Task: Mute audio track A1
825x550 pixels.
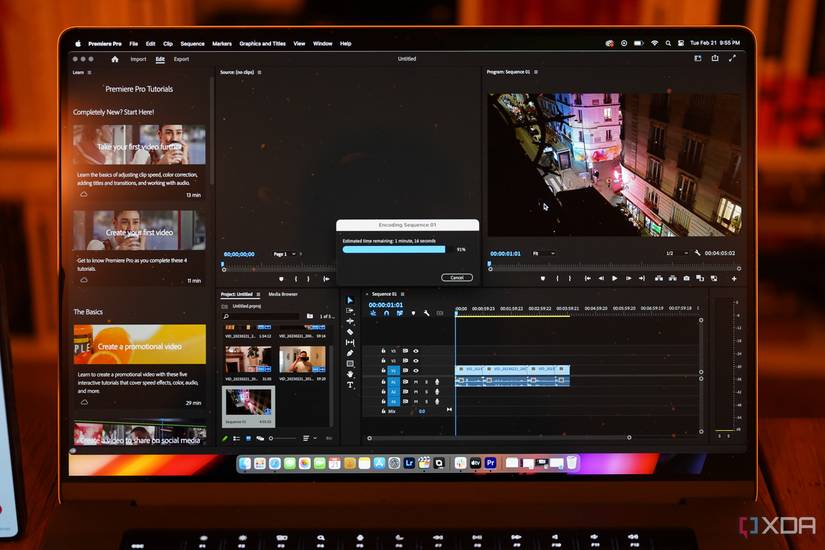Action: pos(416,381)
